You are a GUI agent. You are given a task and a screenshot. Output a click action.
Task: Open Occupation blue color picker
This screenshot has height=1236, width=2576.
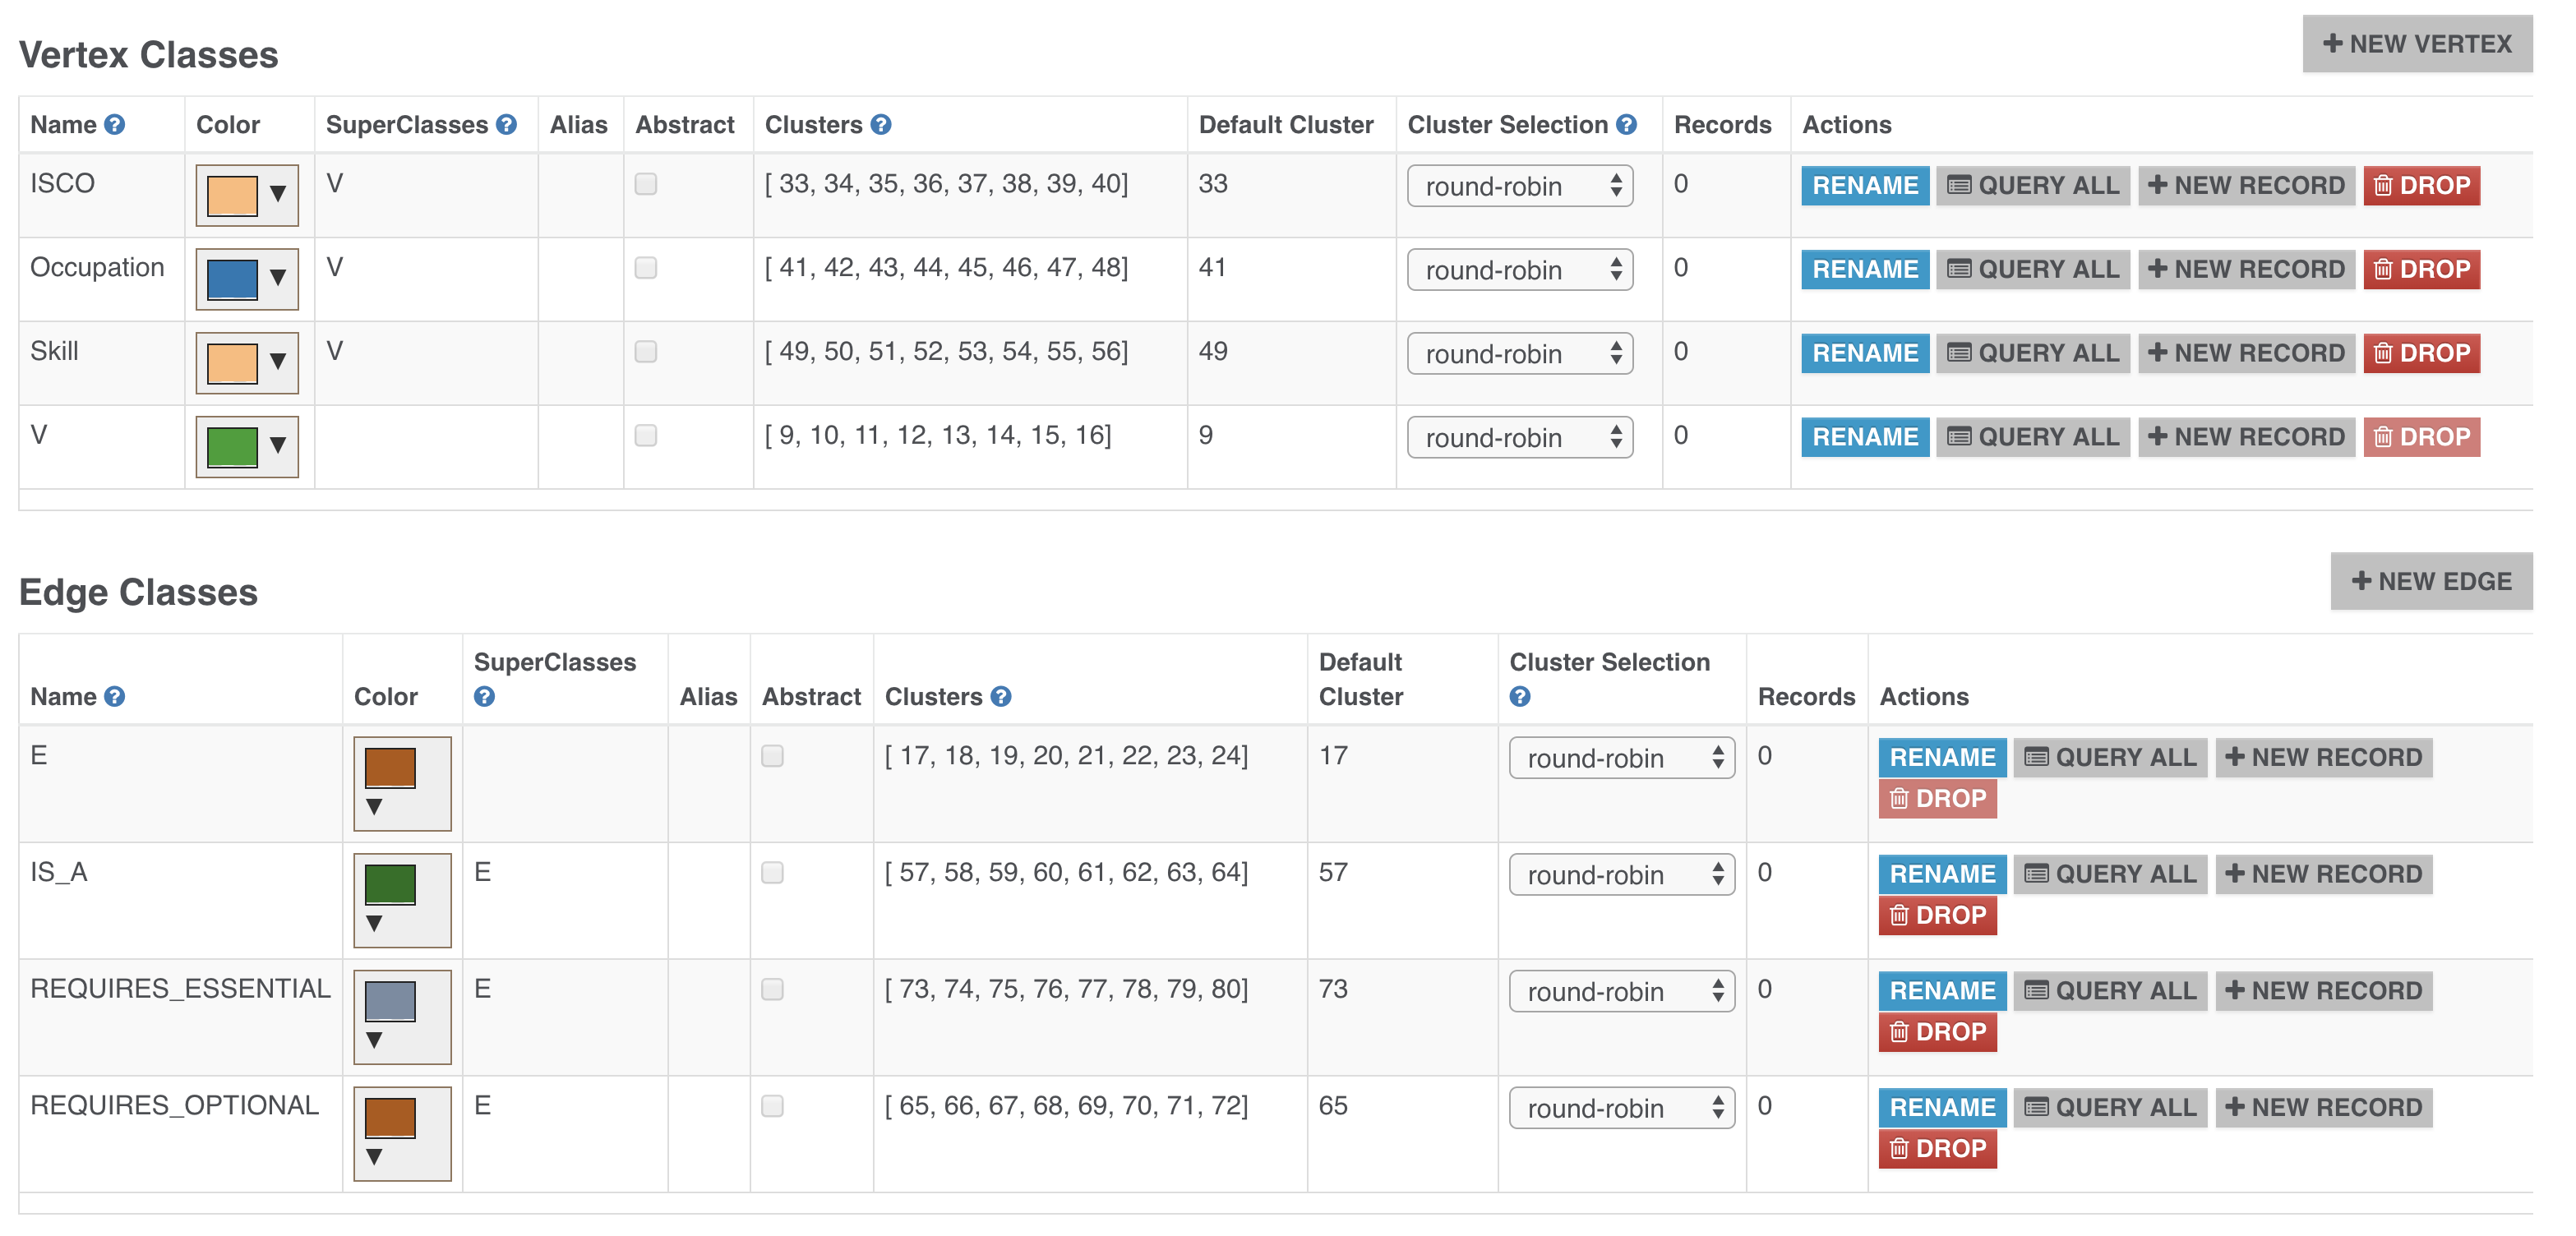pyautogui.click(x=247, y=279)
